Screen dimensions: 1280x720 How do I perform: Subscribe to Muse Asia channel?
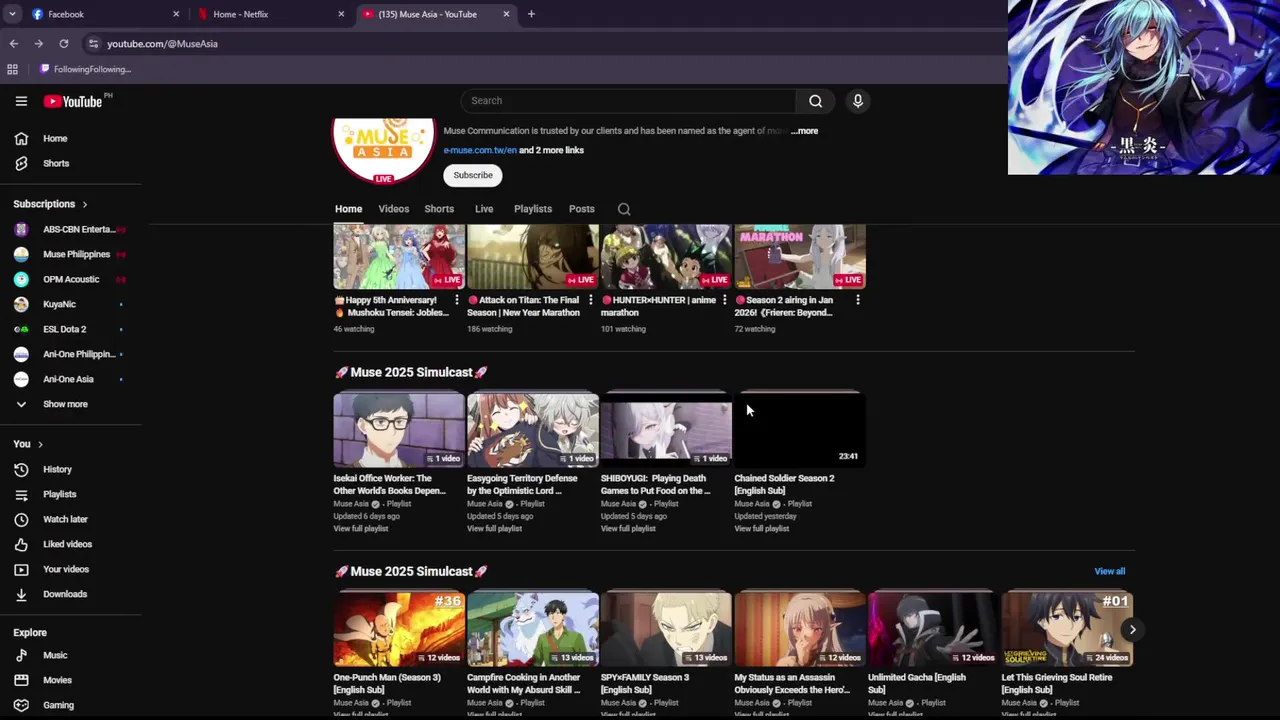473,176
